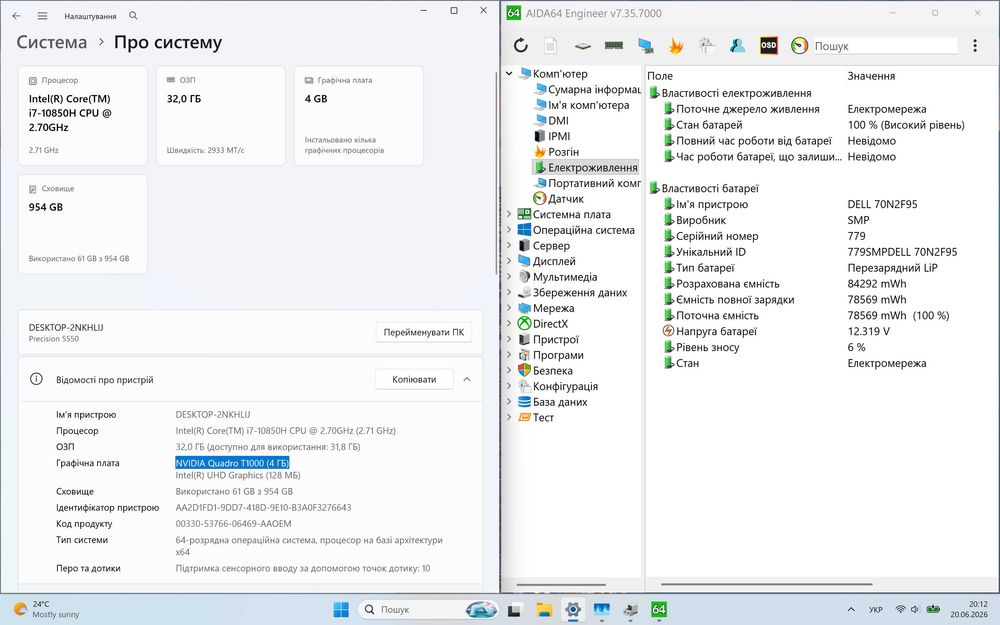Select the Портативний комп'ютер tree item
This screenshot has width=1000, height=625.
point(587,183)
